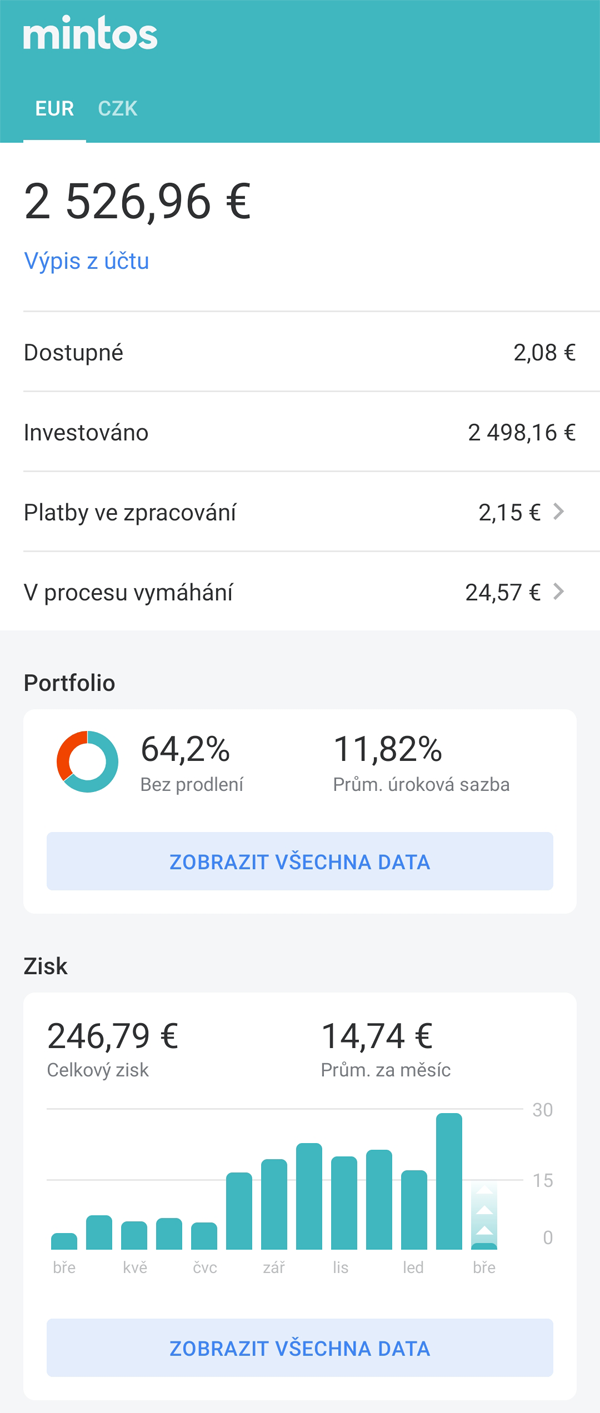The image size is (600, 1413).
Task: Click the portfolio donut chart icon
Action: pyautogui.click(x=87, y=762)
